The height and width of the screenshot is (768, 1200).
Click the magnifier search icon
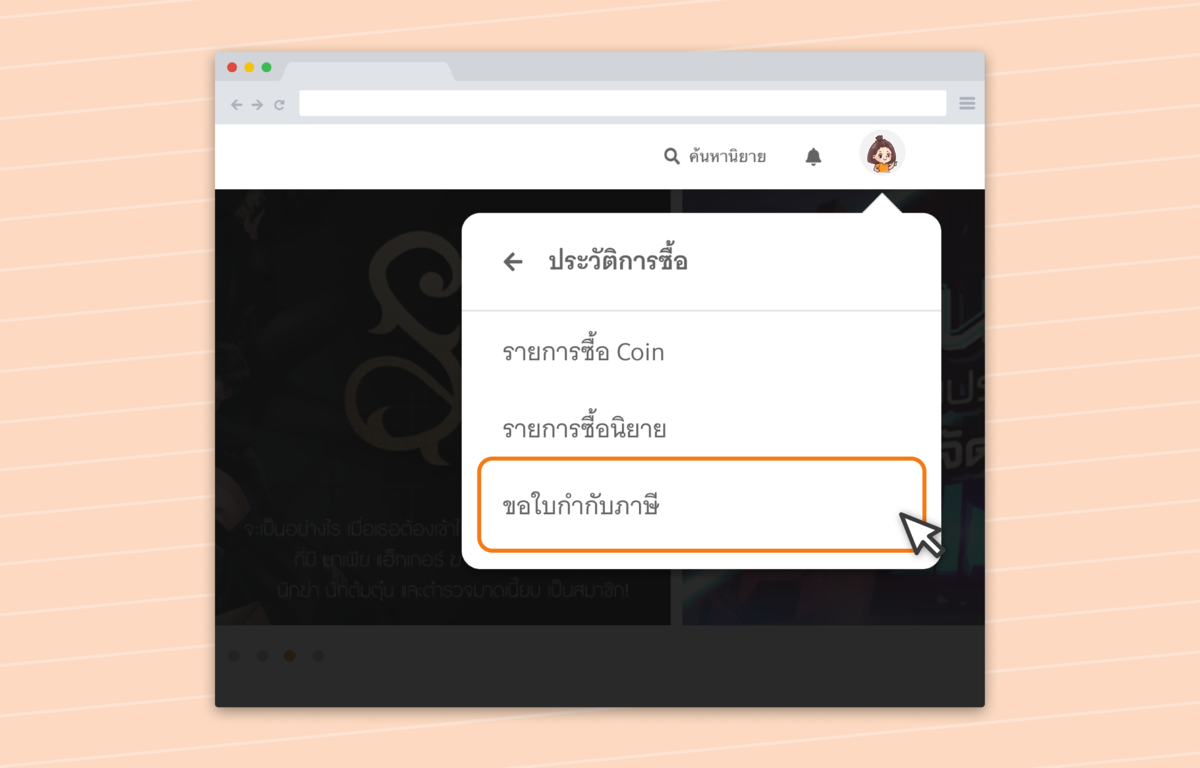coord(672,156)
